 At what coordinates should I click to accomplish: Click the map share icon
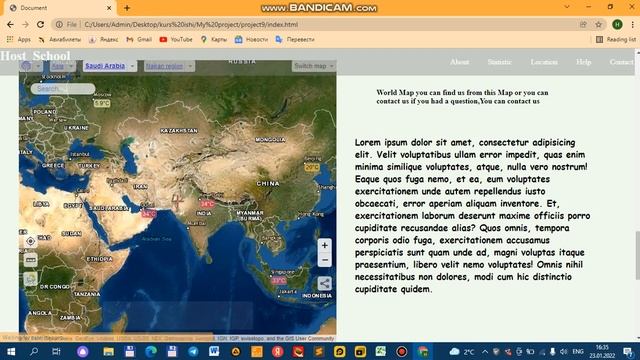324,283
